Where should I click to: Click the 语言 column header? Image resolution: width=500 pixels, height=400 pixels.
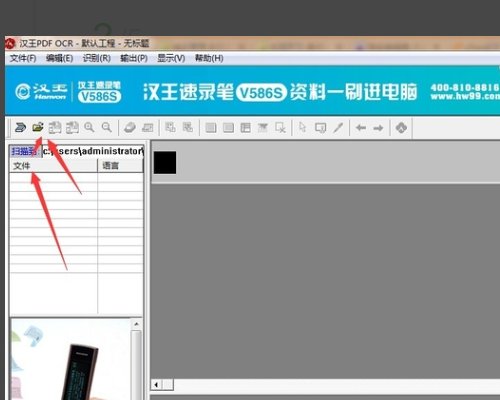click(120, 166)
